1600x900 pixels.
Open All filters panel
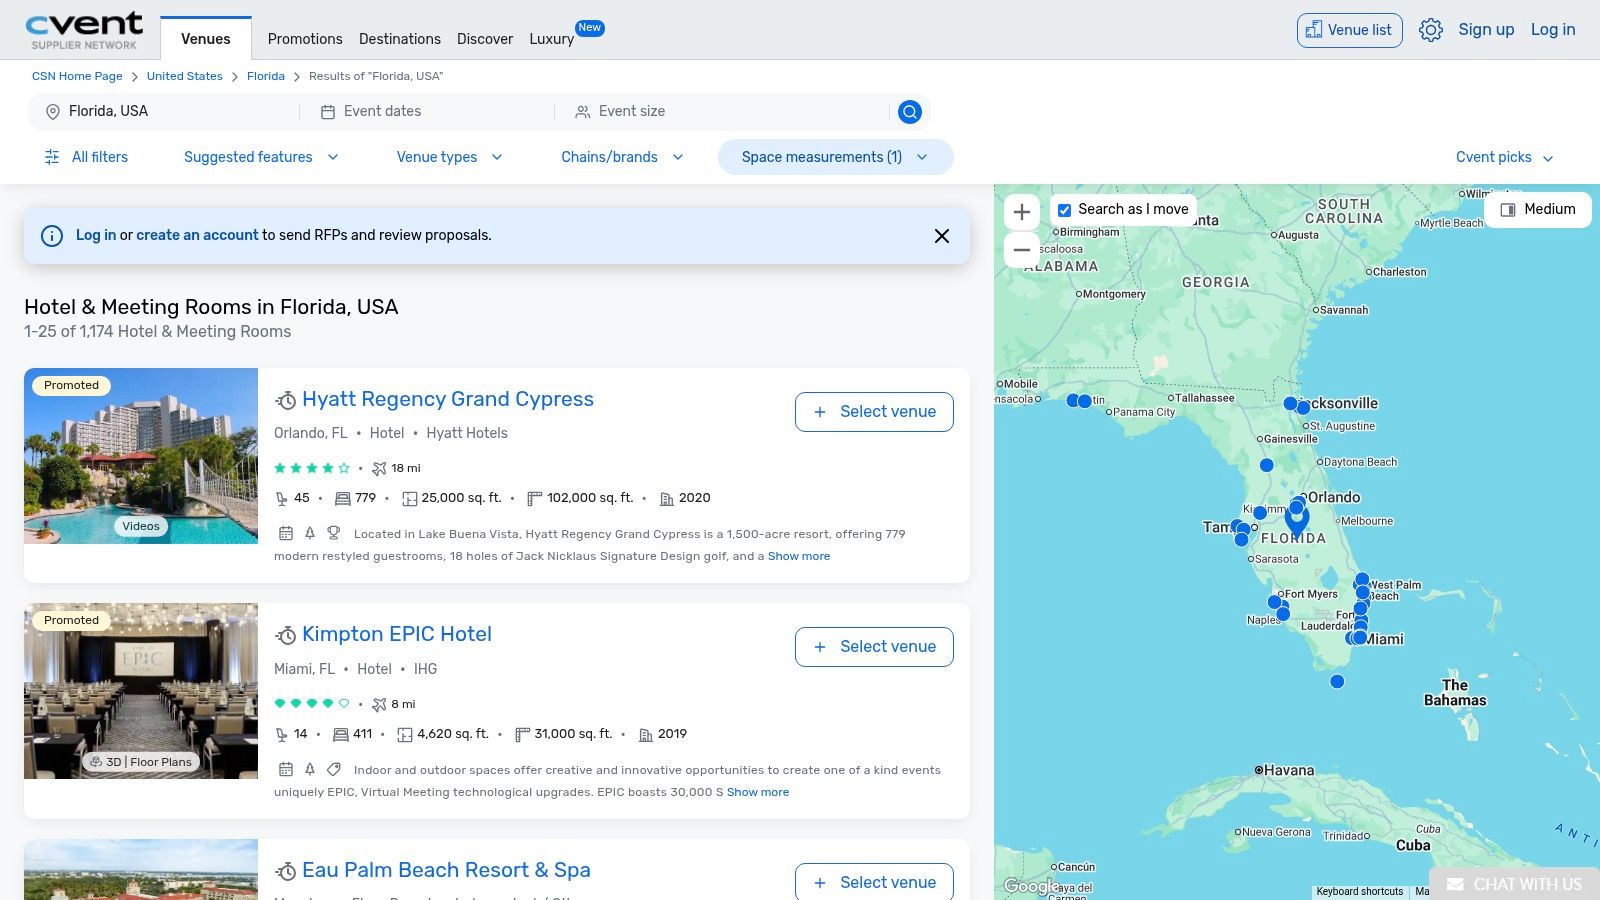pos(87,157)
